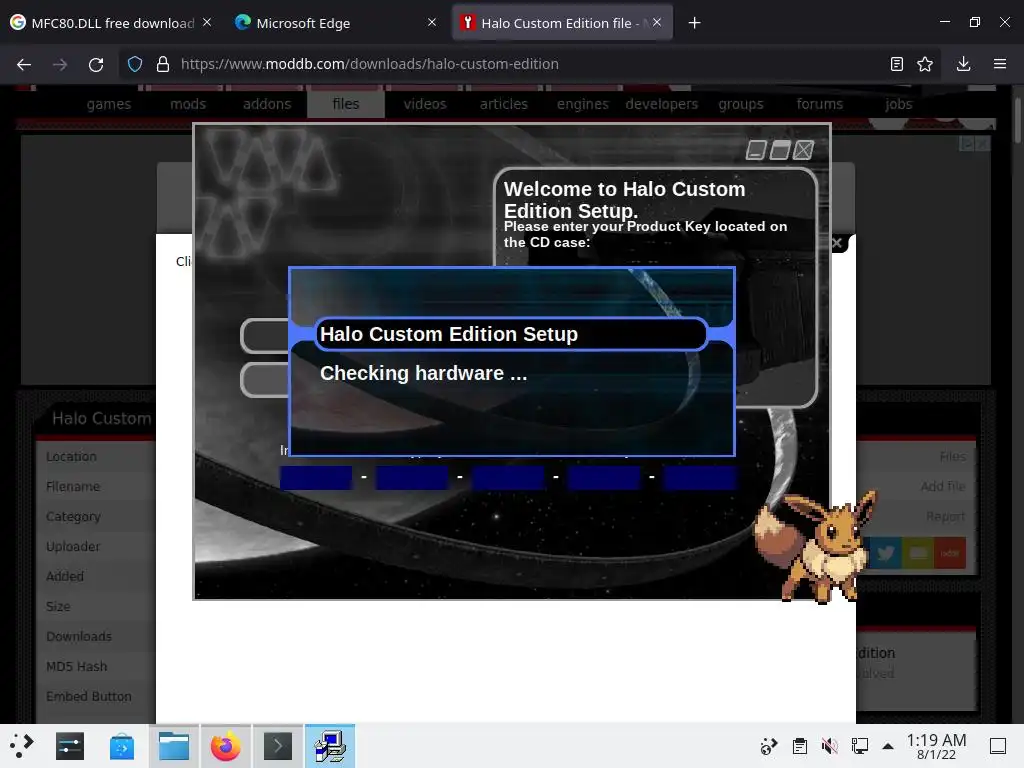Share via email icon
1024x768 pixels.
[x=918, y=553]
